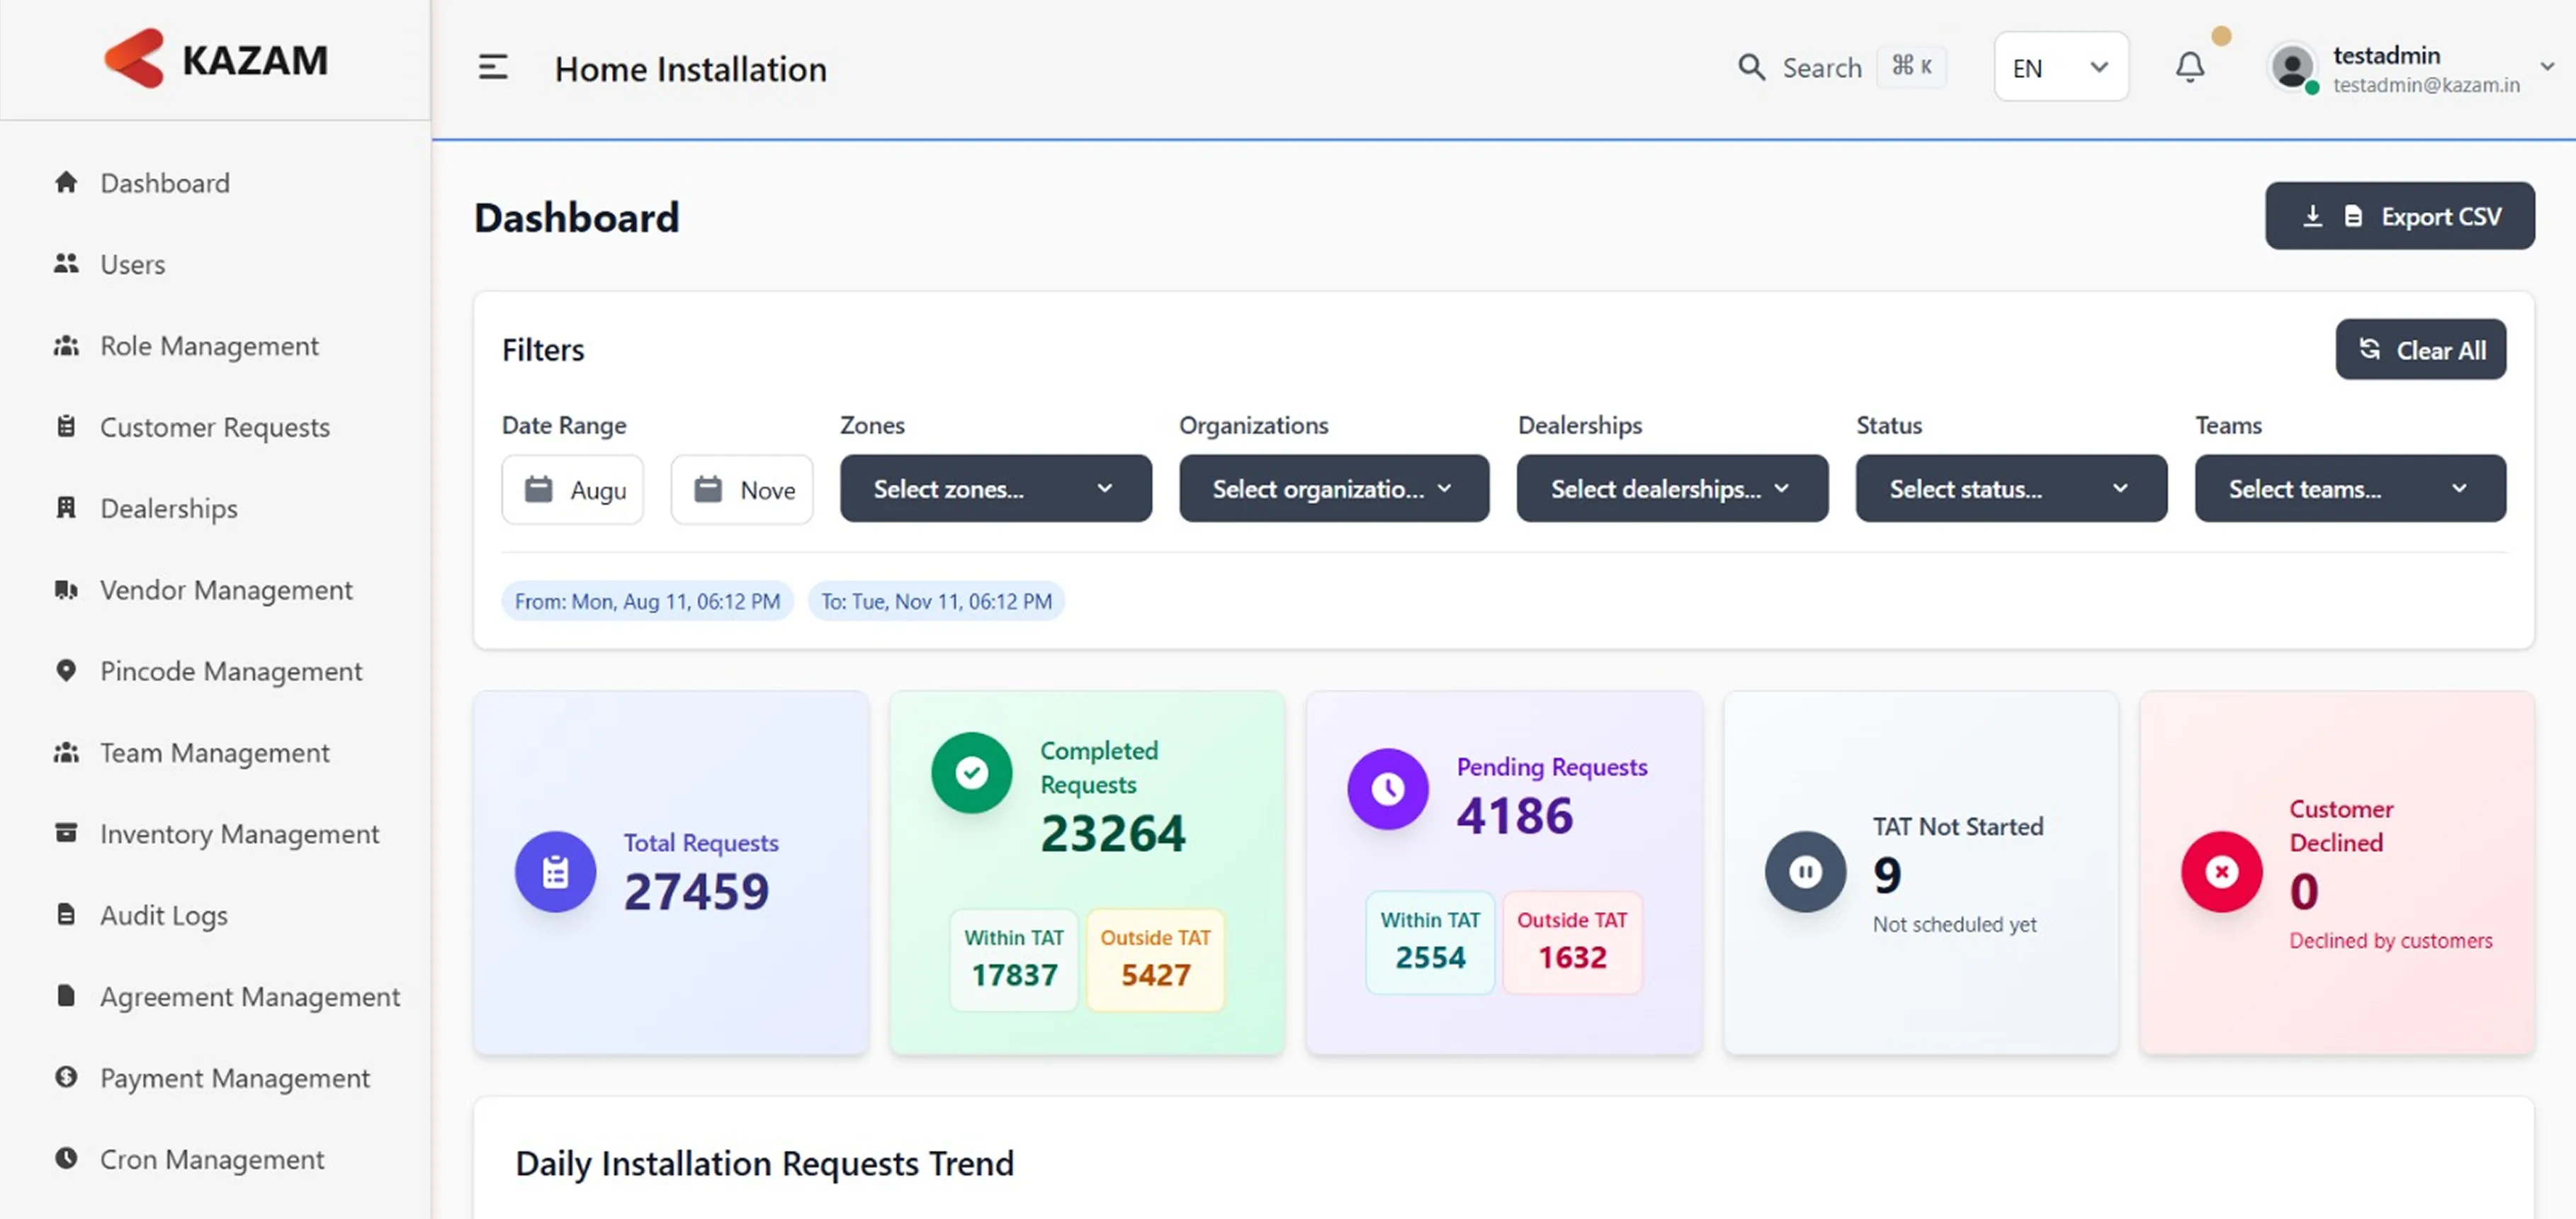Open the Select status dropdown

click(2010, 489)
